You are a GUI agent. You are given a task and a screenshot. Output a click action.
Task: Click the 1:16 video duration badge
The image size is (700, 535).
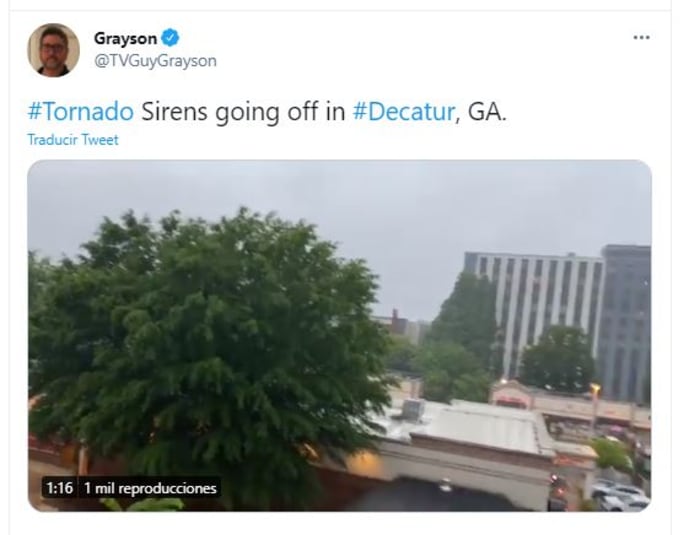click(59, 488)
